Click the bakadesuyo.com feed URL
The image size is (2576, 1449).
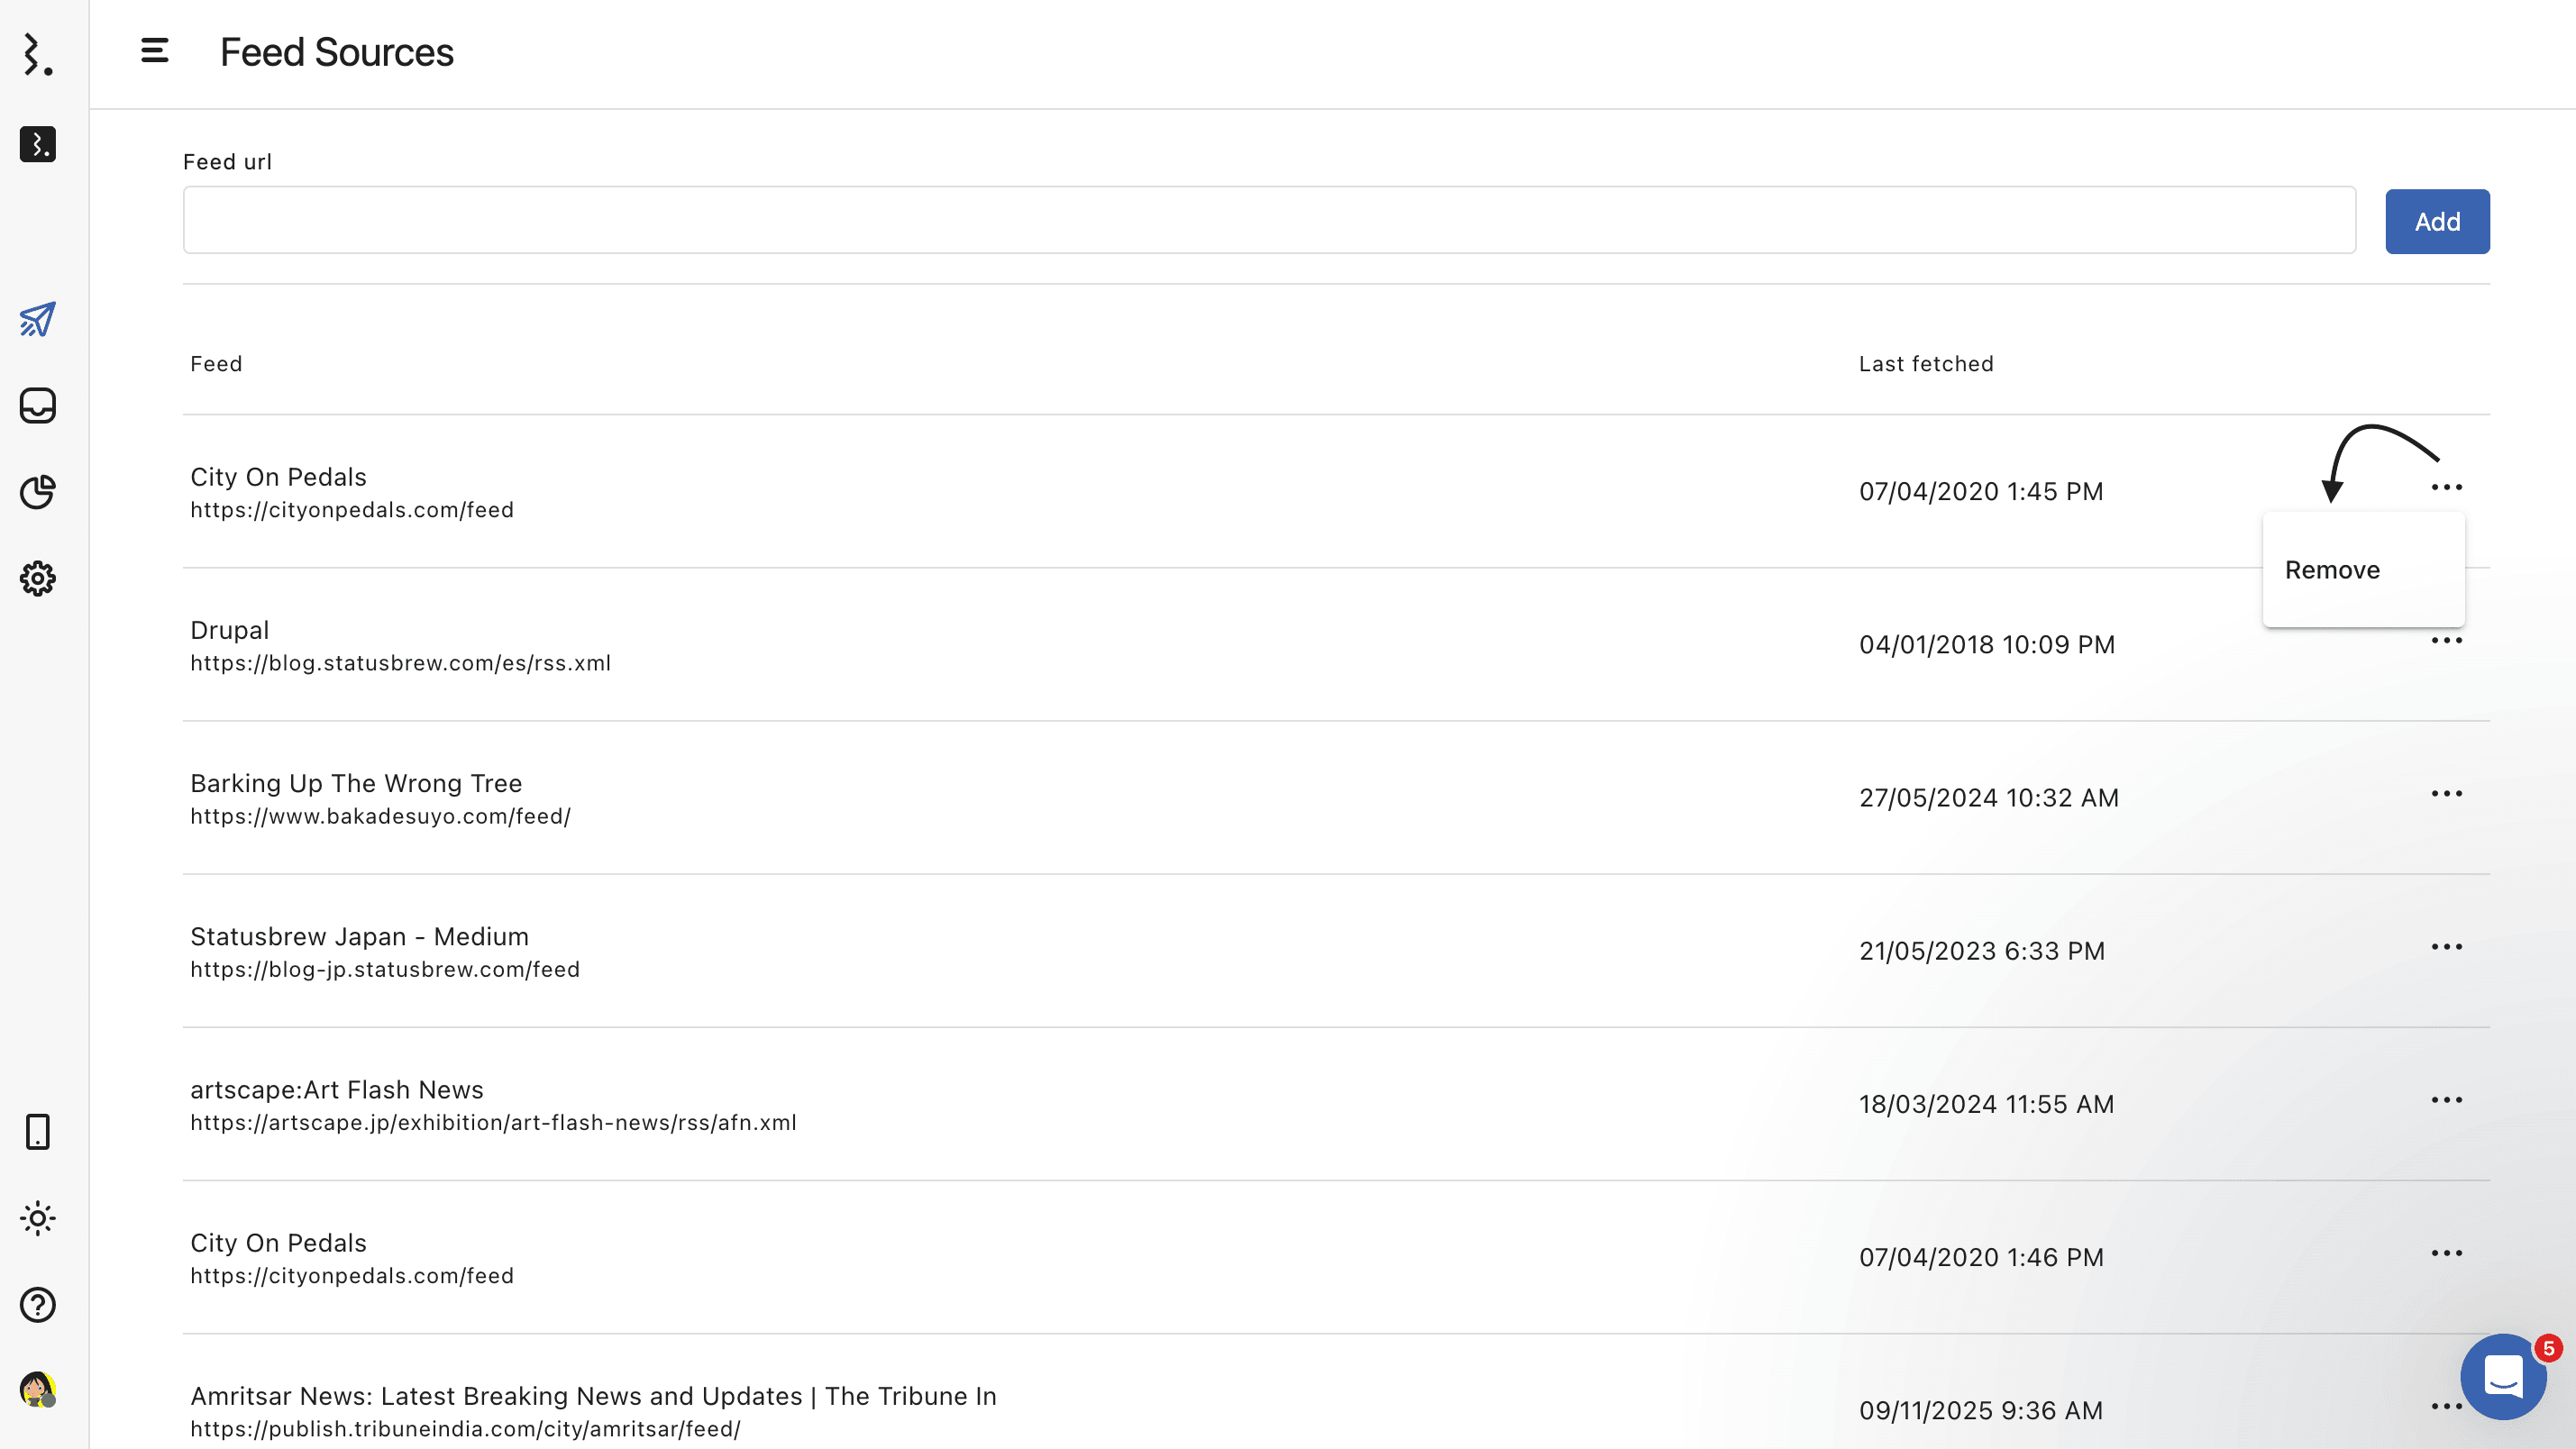pyautogui.click(x=380, y=817)
